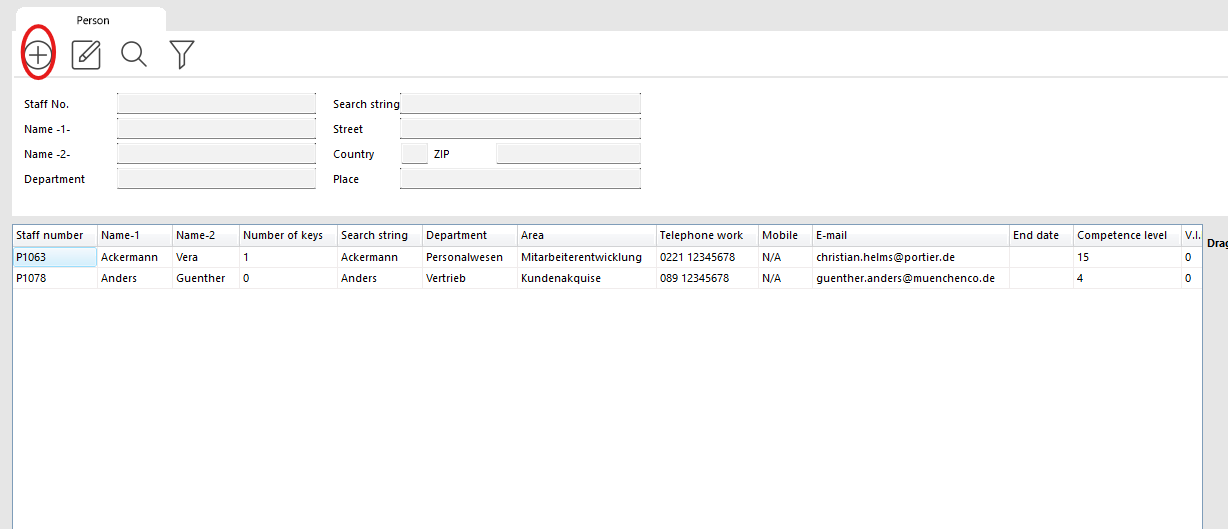Screen dimensions: 1228x529
Task: Focus the Country input field
Action: click(414, 154)
